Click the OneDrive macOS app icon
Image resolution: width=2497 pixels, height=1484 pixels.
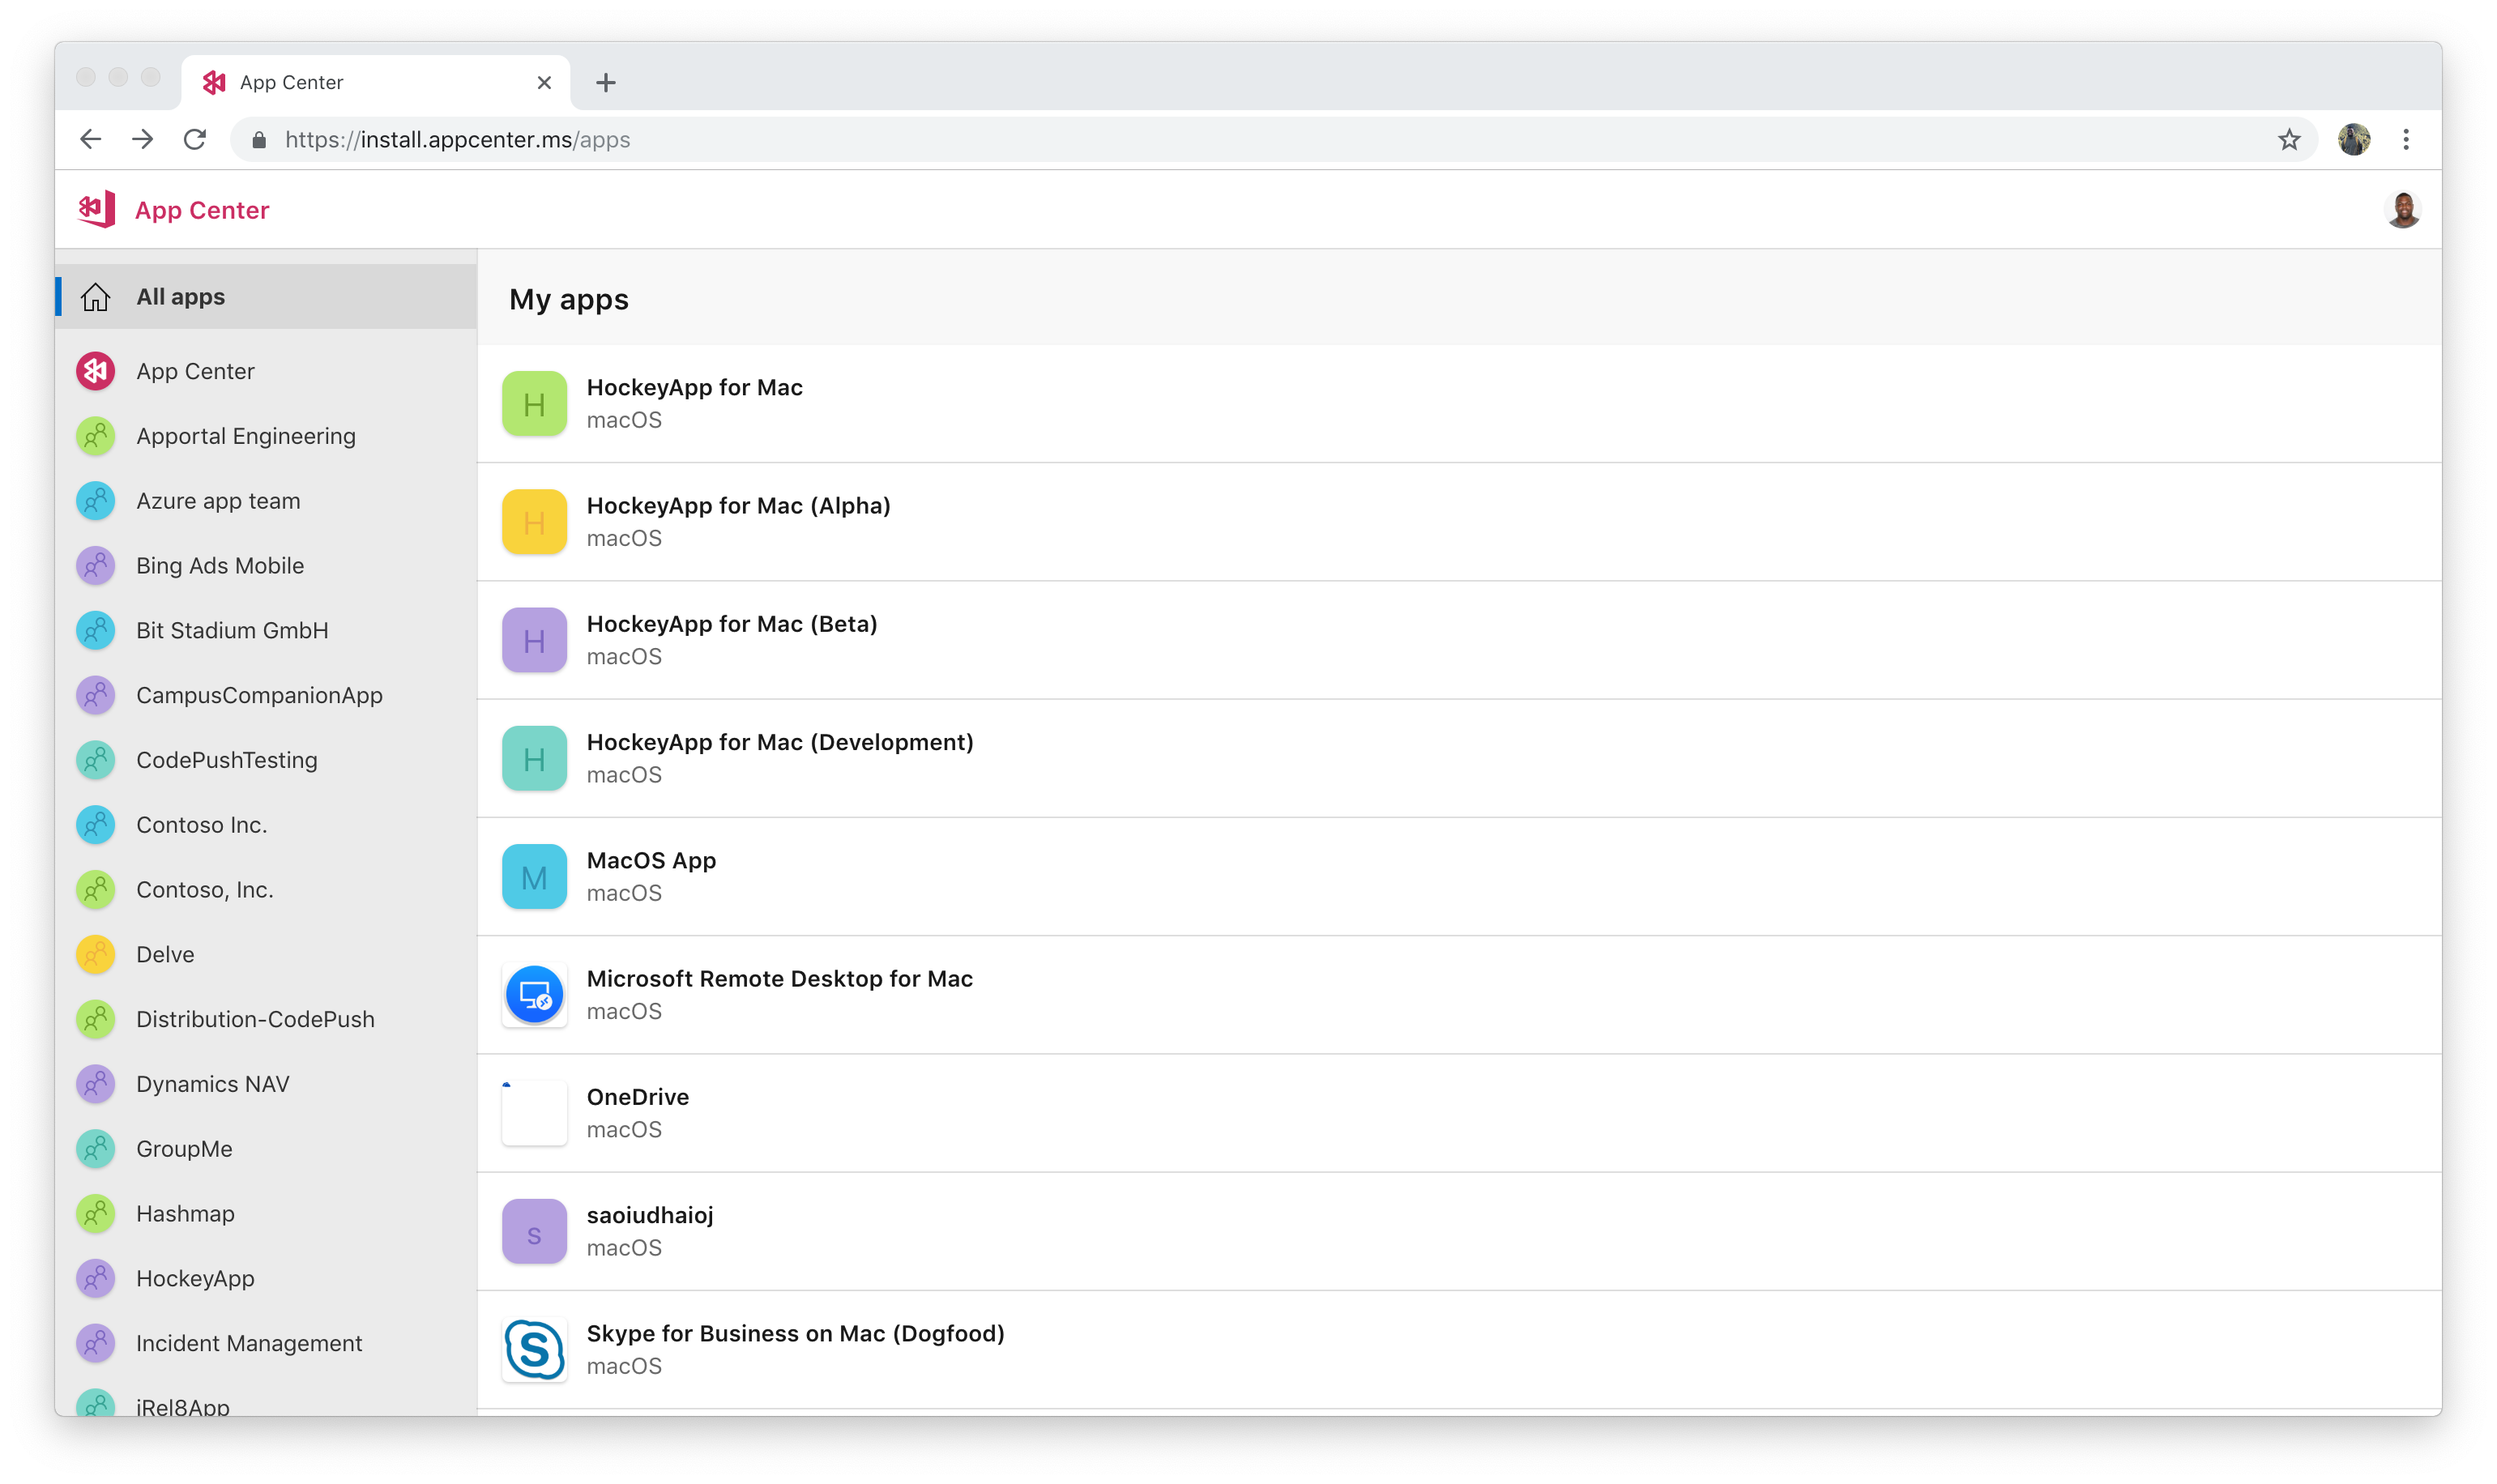click(534, 1111)
